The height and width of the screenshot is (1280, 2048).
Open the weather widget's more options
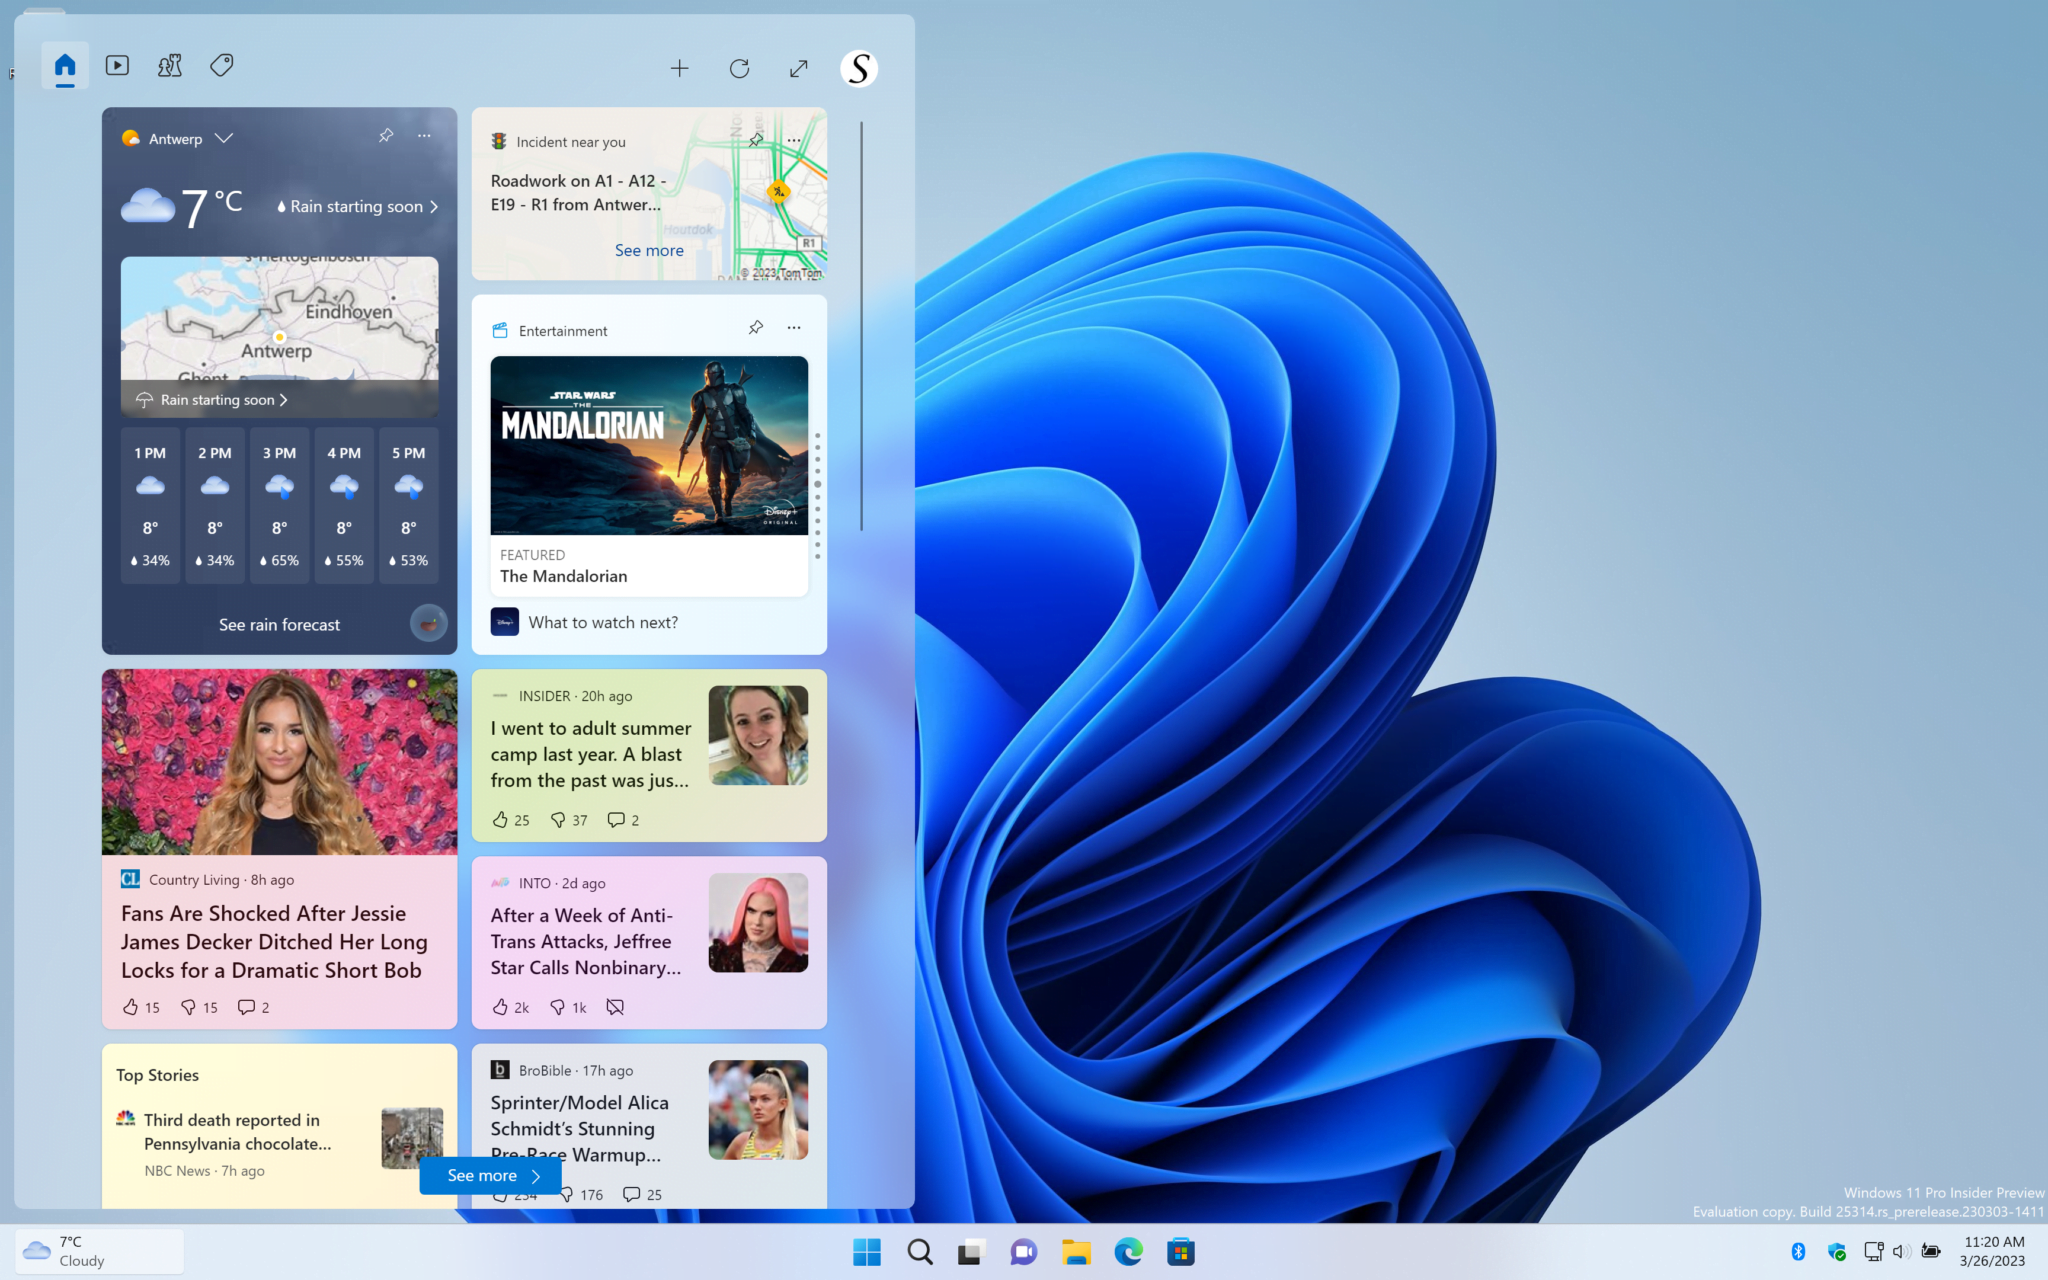423,136
